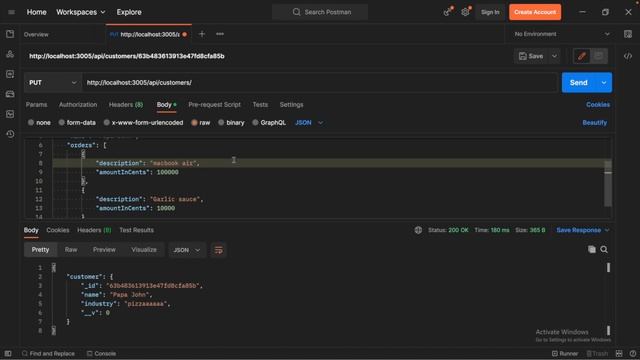Click the Create Account button
Viewport: 640px width, 360px height.
(x=535, y=12)
